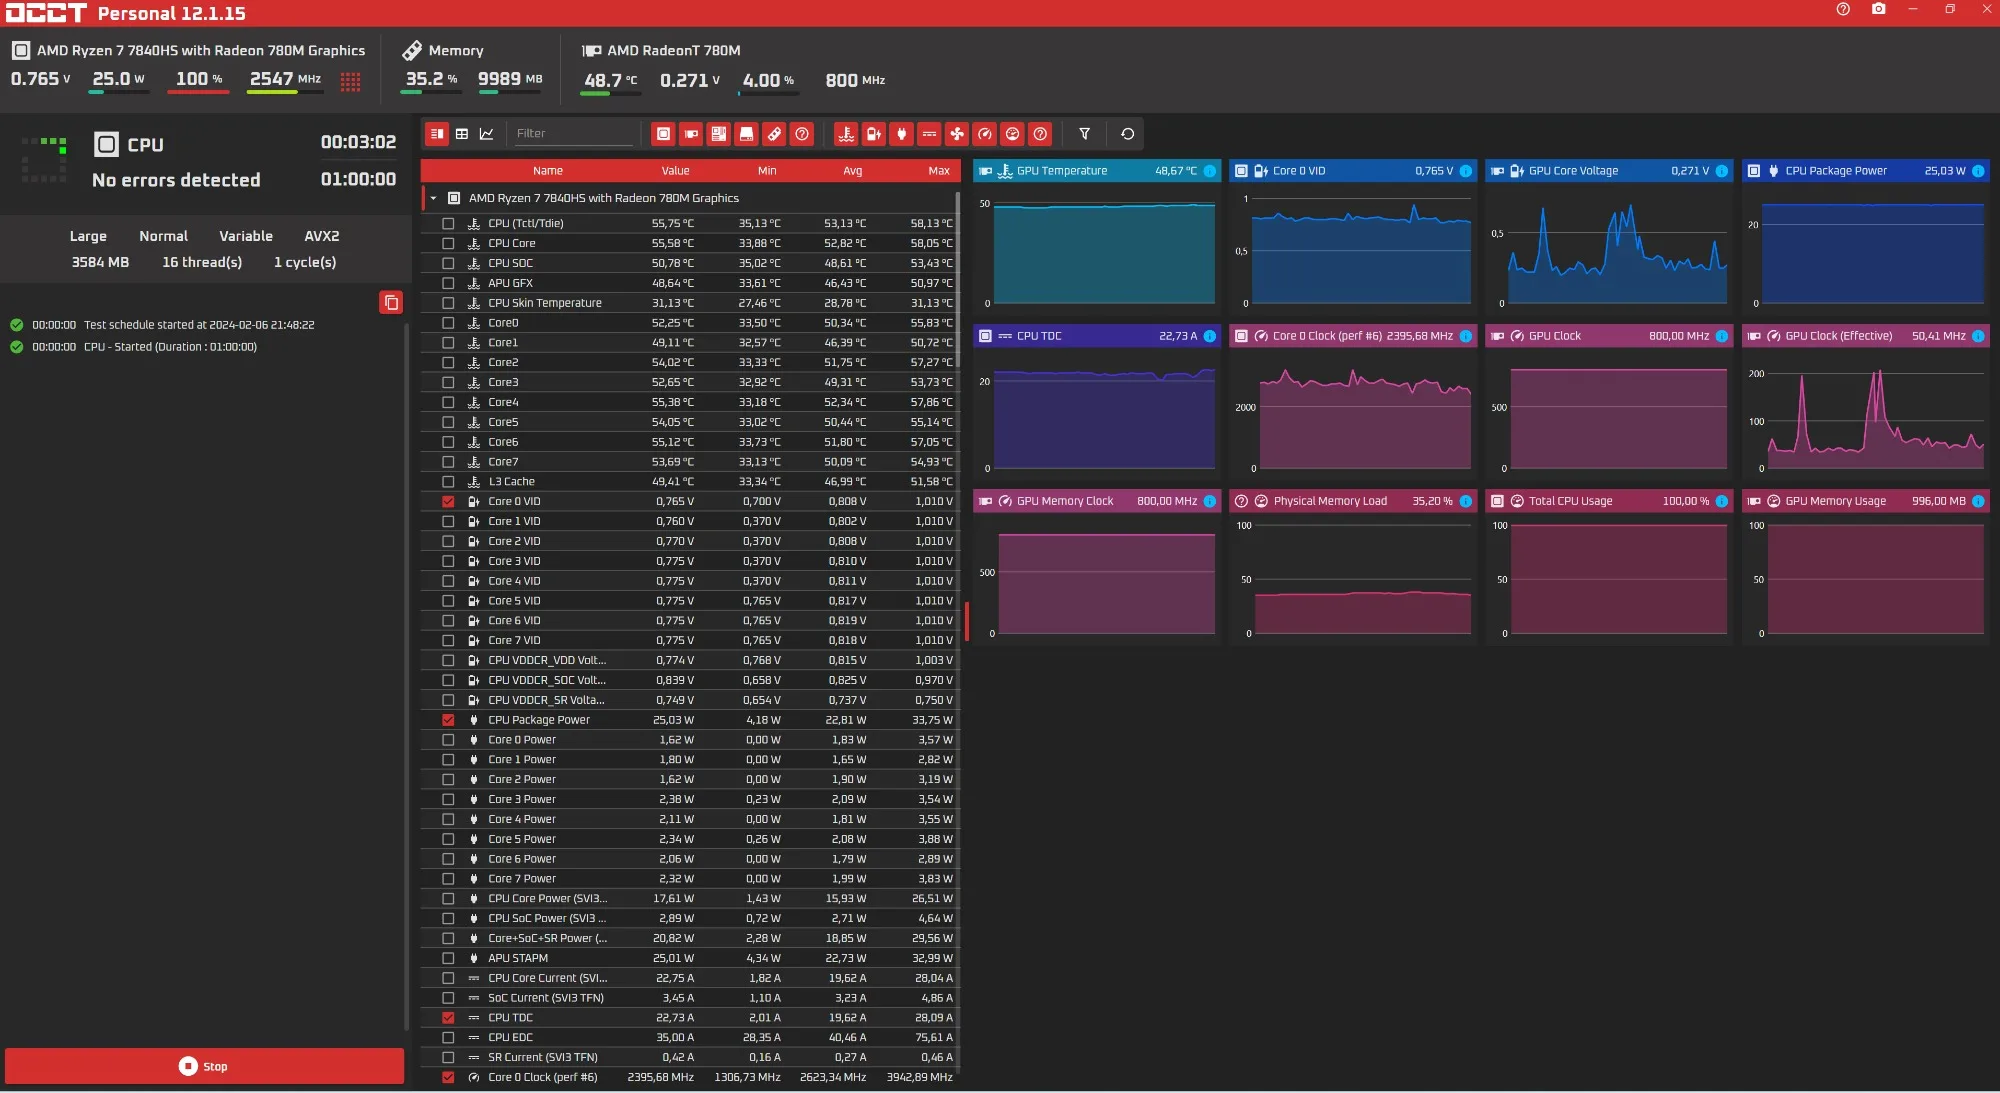Uncheck the Core 0 VID checkbox
Viewport: 2000px width, 1093px height.
pos(448,502)
